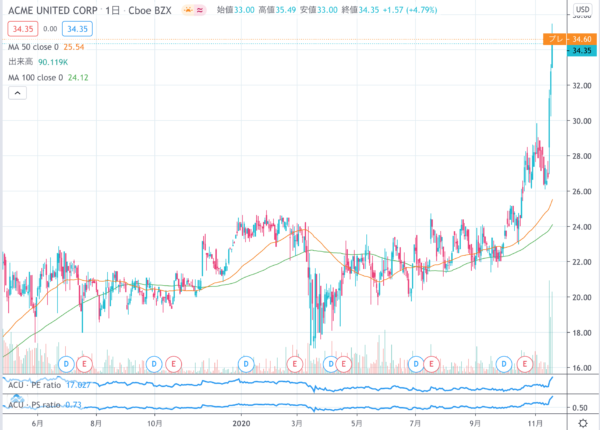Click the red 34.35 sell price box
This screenshot has height=430, width=600.
(x=23, y=29)
